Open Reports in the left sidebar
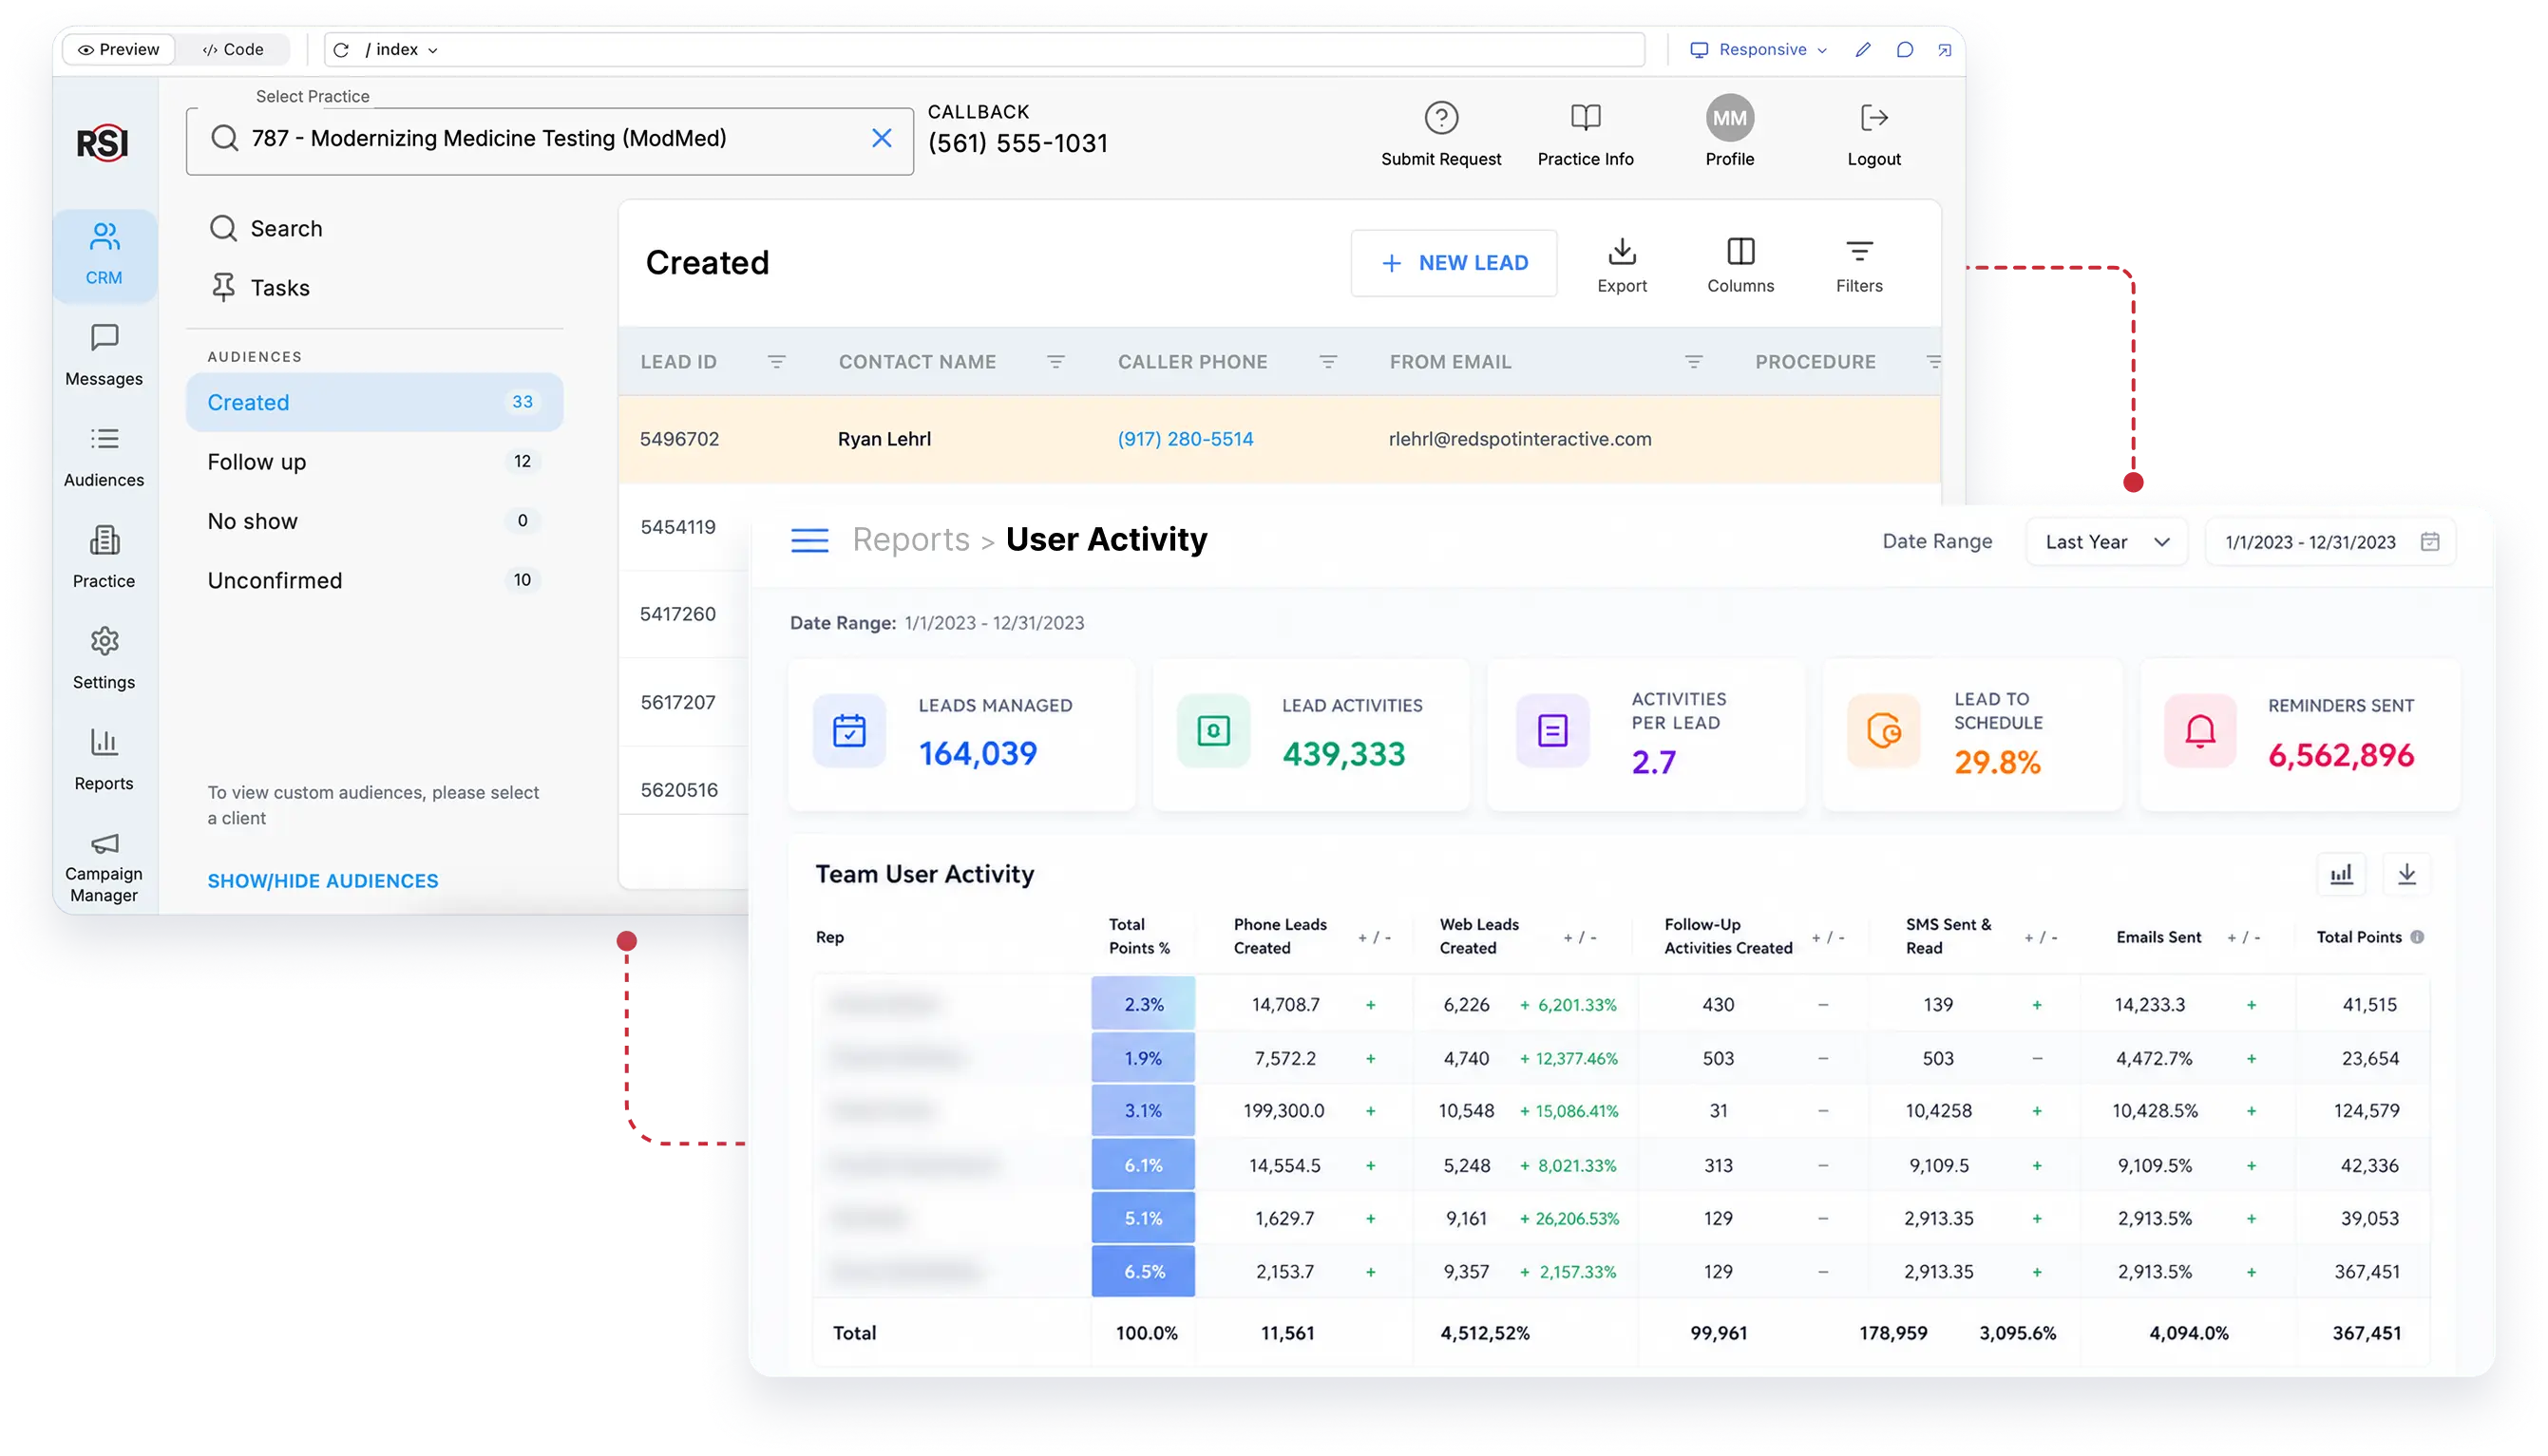Viewport: 2548px width, 1456px height. (104, 759)
